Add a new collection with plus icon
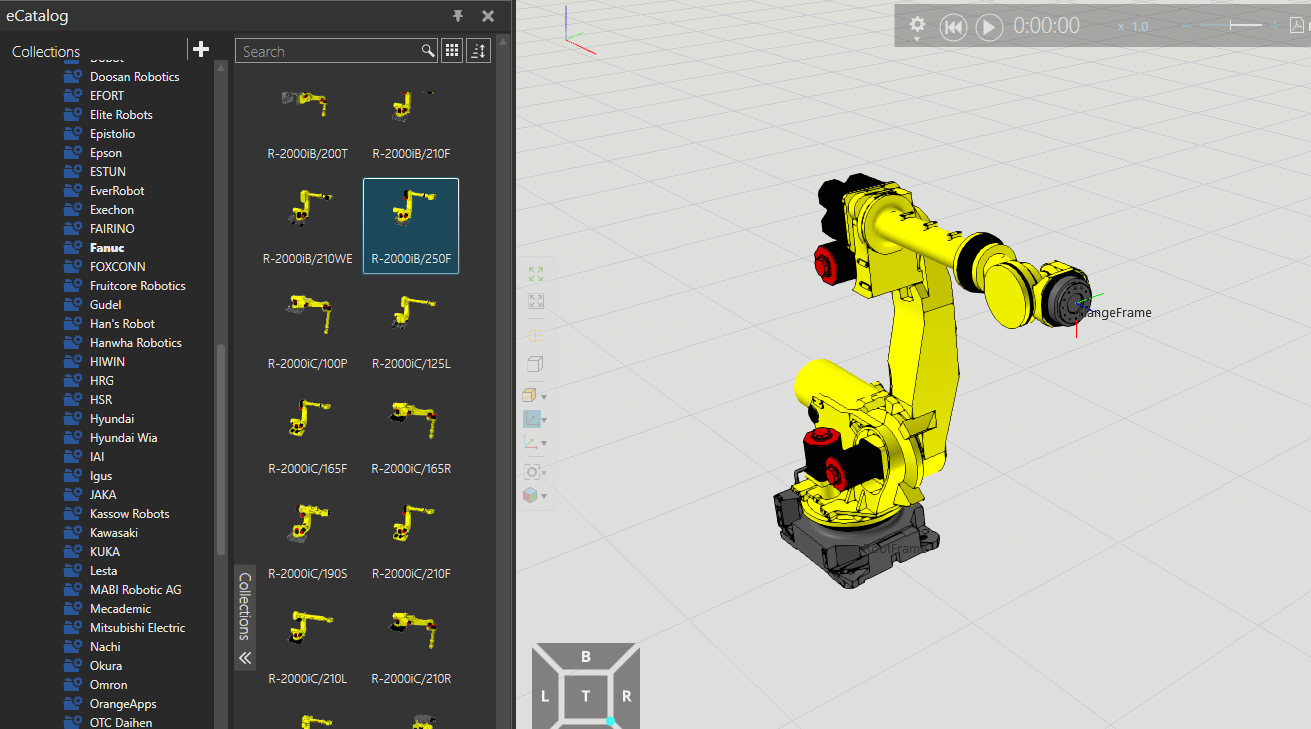 (201, 50)
